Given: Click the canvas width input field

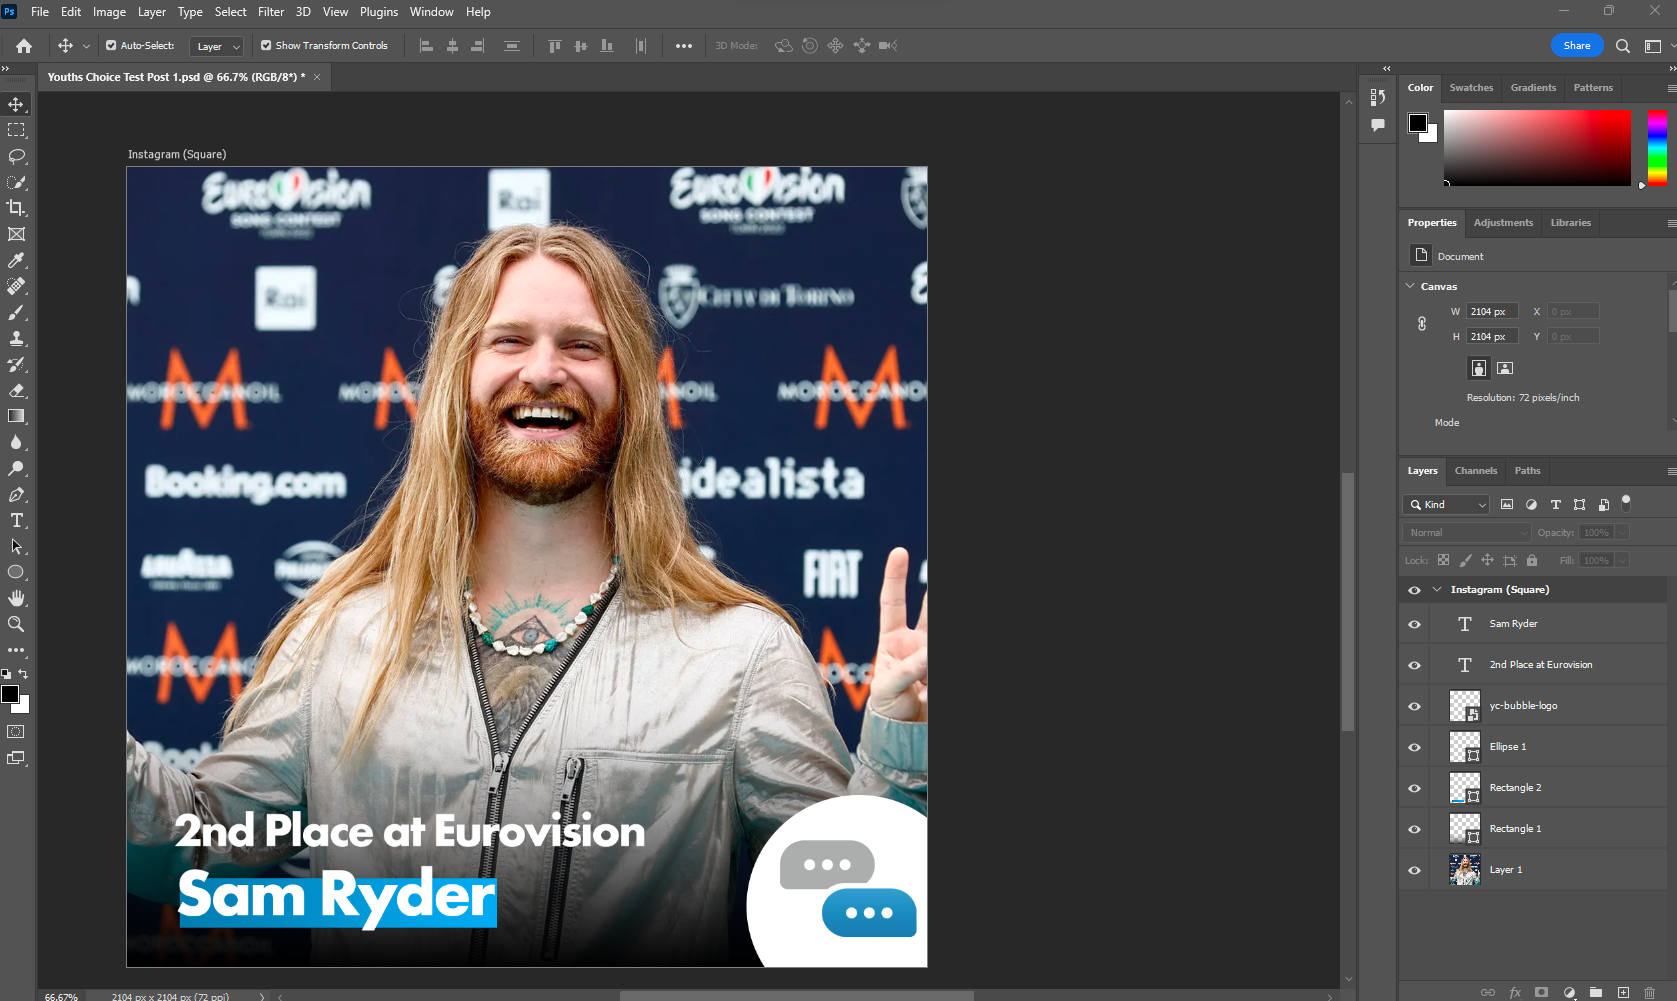Looking at the screenshot, I should tap(1491, 311).
